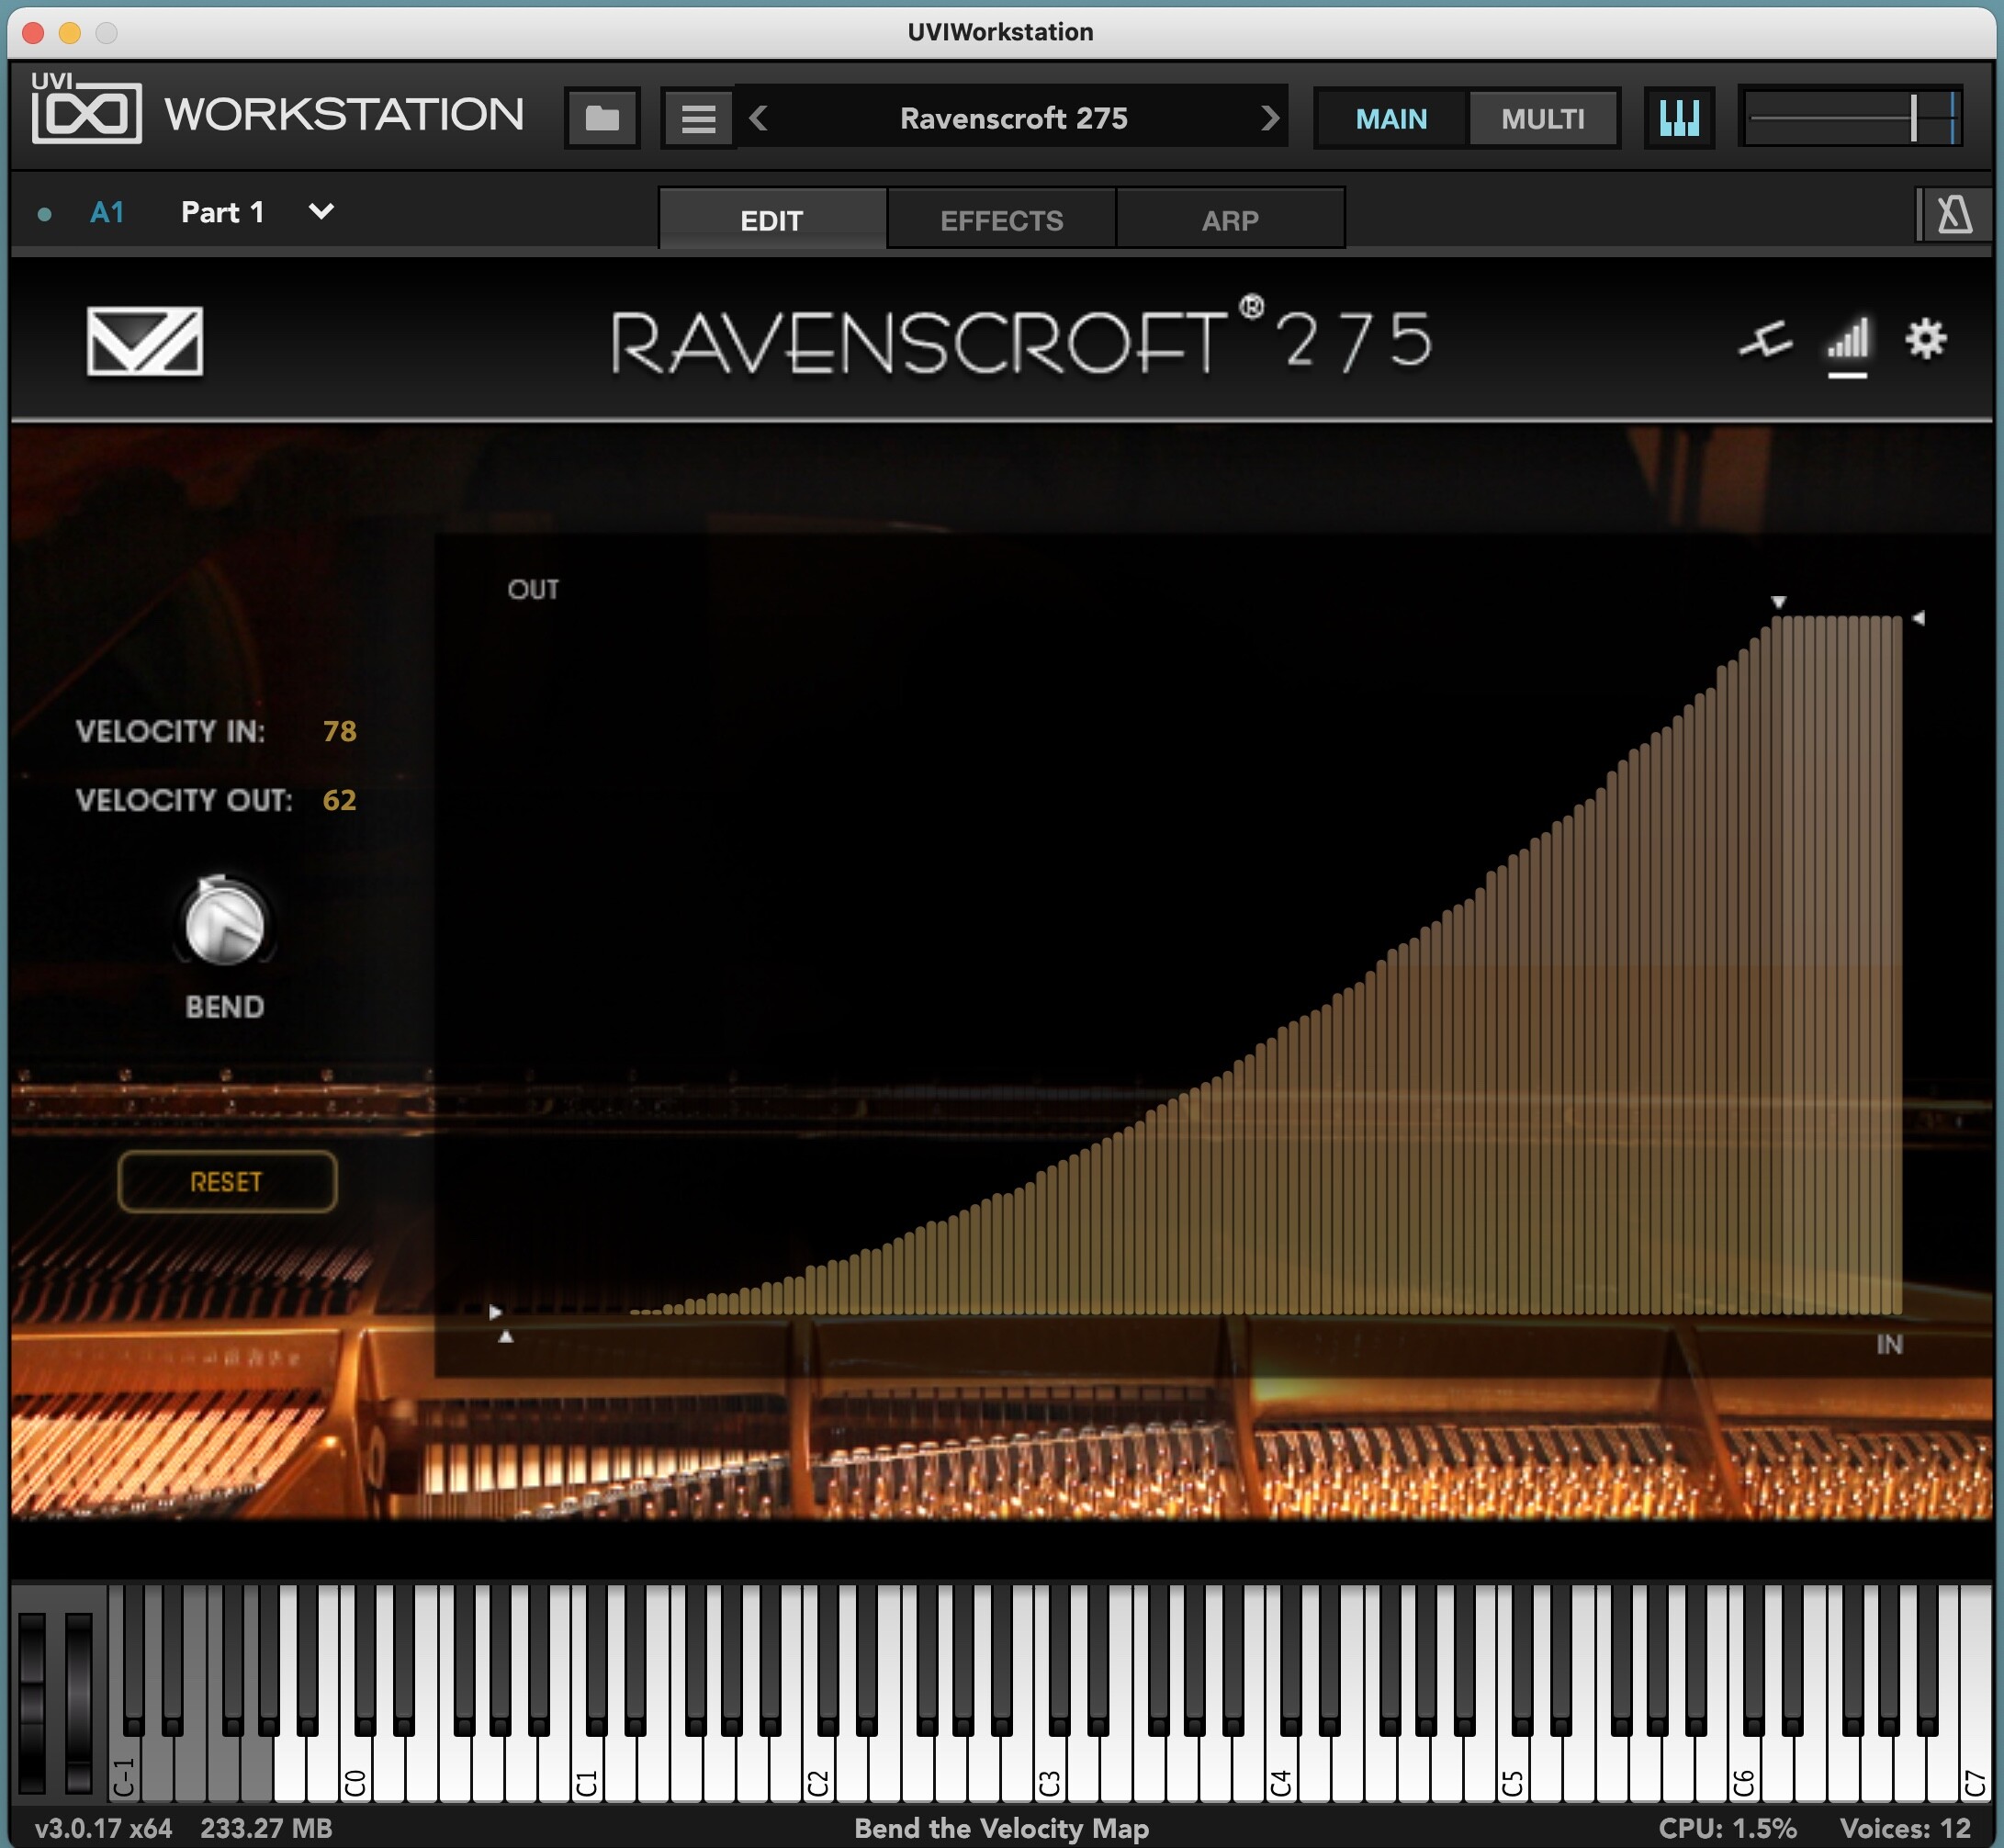Screen dimensions: 2004x1848
Task: Minimize the UVIWorkstation window
Action: 70,33
